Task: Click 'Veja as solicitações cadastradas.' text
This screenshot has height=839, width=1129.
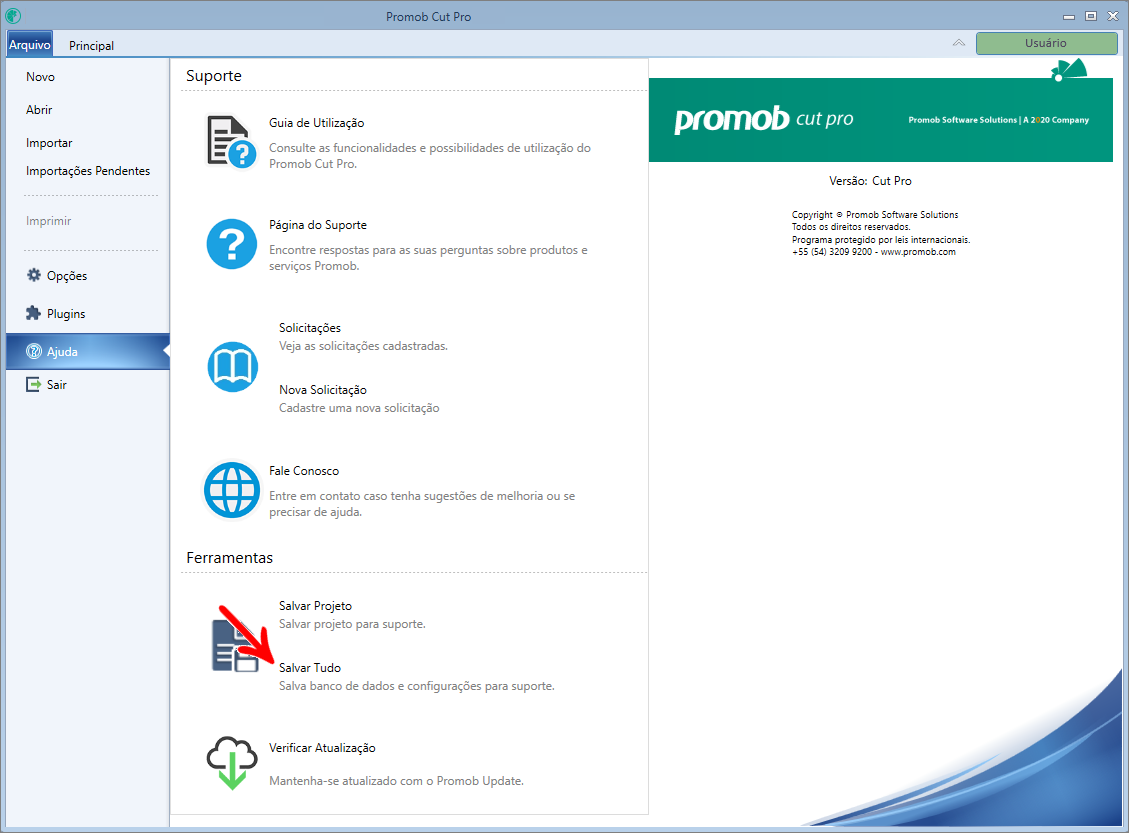Action: click(364, 346)
